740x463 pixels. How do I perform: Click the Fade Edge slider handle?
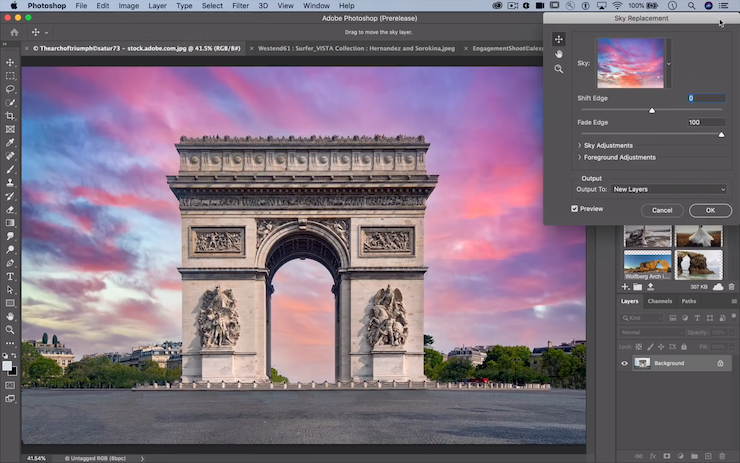click(x=721, y=134)
